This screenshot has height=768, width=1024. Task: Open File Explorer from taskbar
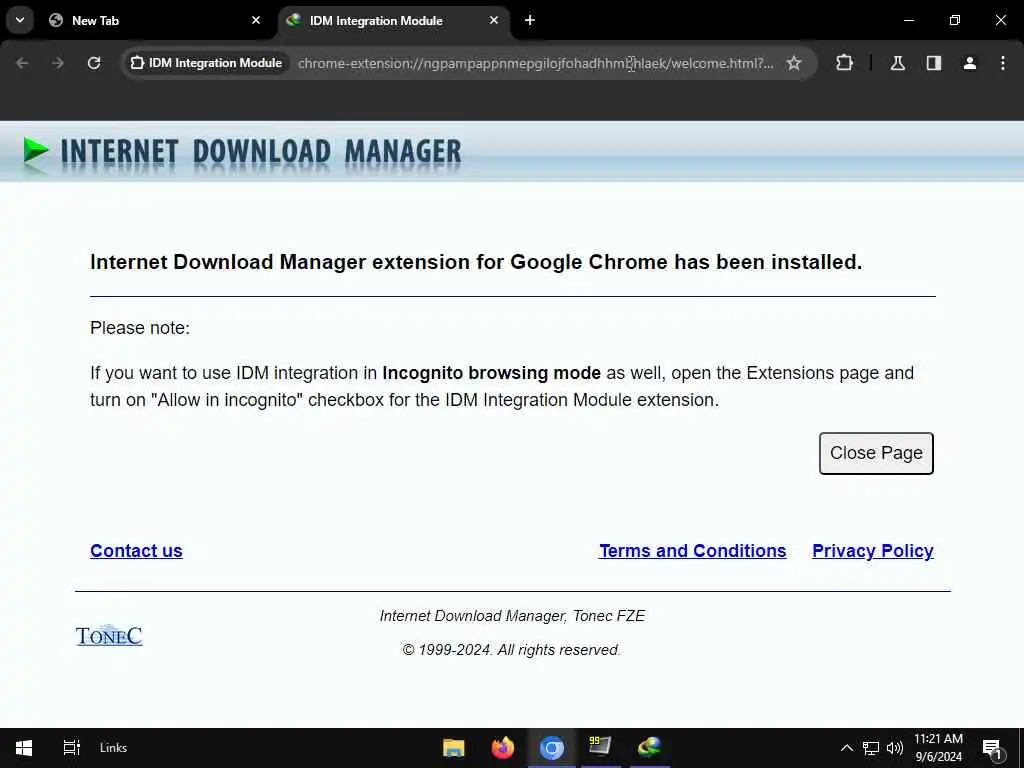point(453,748)
